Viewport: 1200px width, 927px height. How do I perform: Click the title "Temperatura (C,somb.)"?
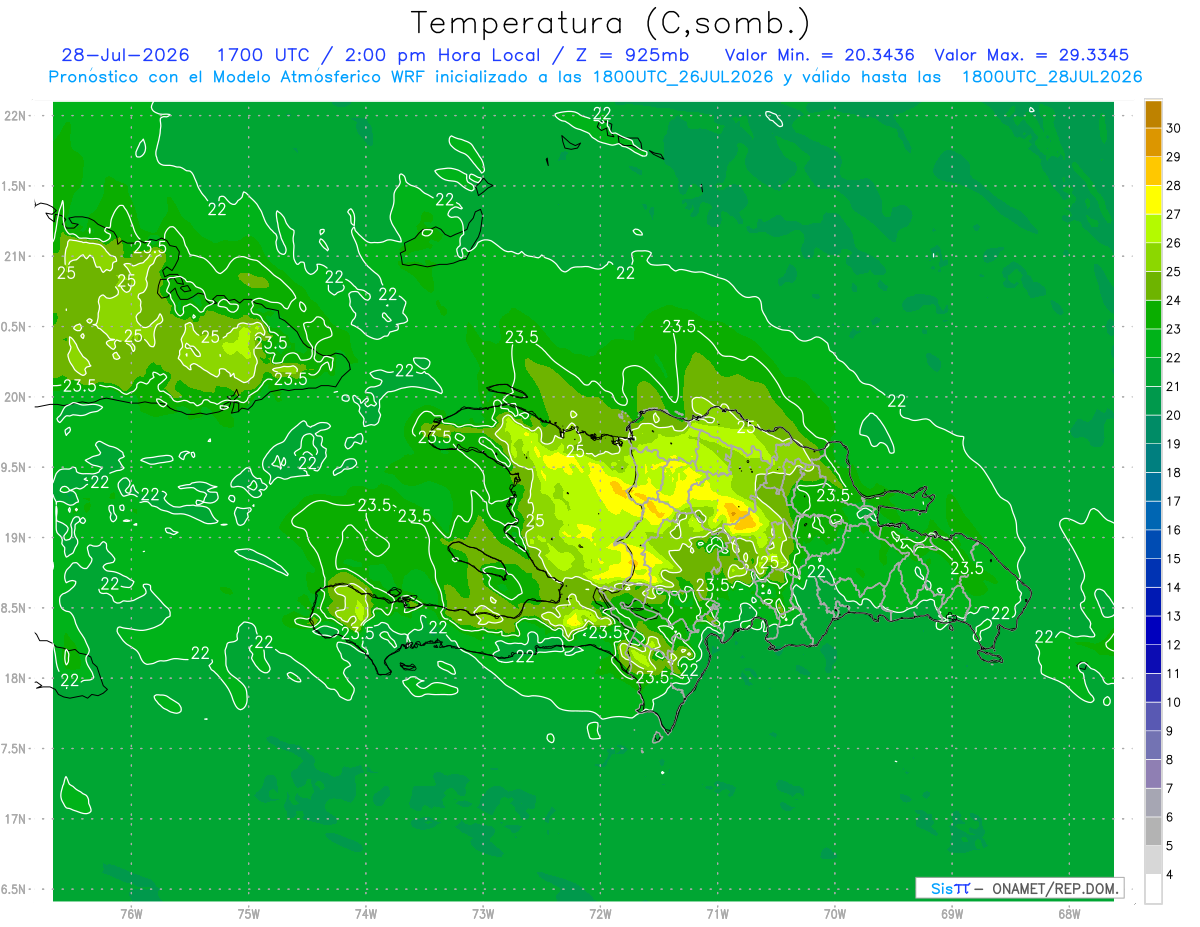[x=610, y=22]
